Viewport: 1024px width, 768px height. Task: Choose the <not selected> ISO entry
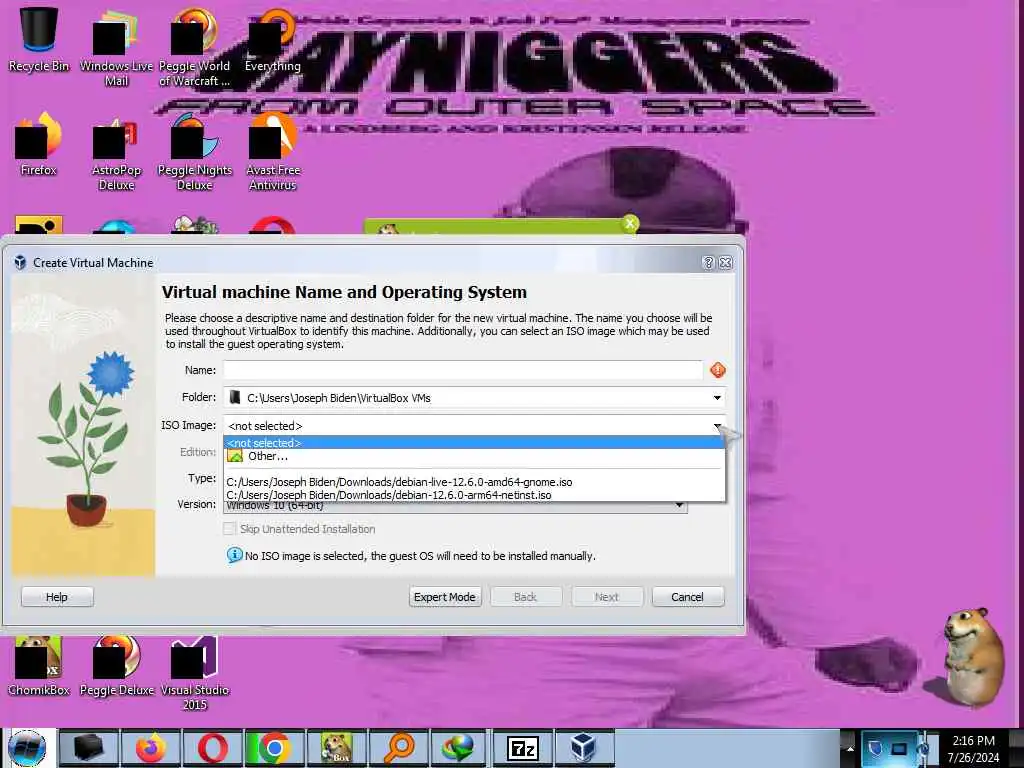[x=474, y=443]
